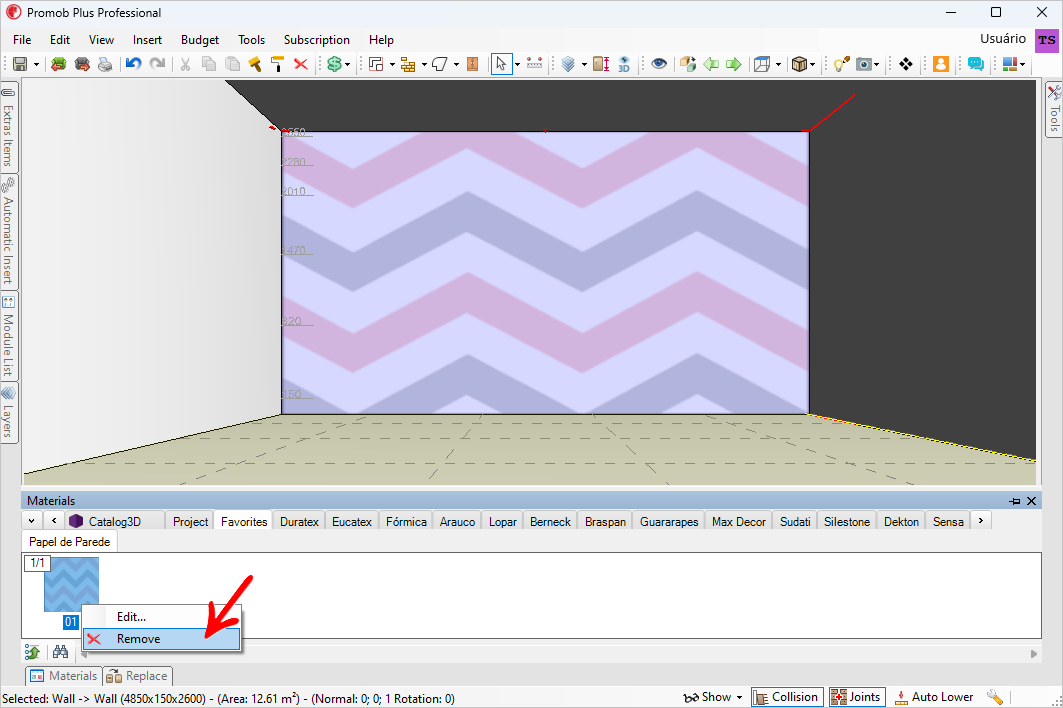Open the Layers side panel tab
The width and height of the screenshot is (1063, 708).
coord(8,414)
